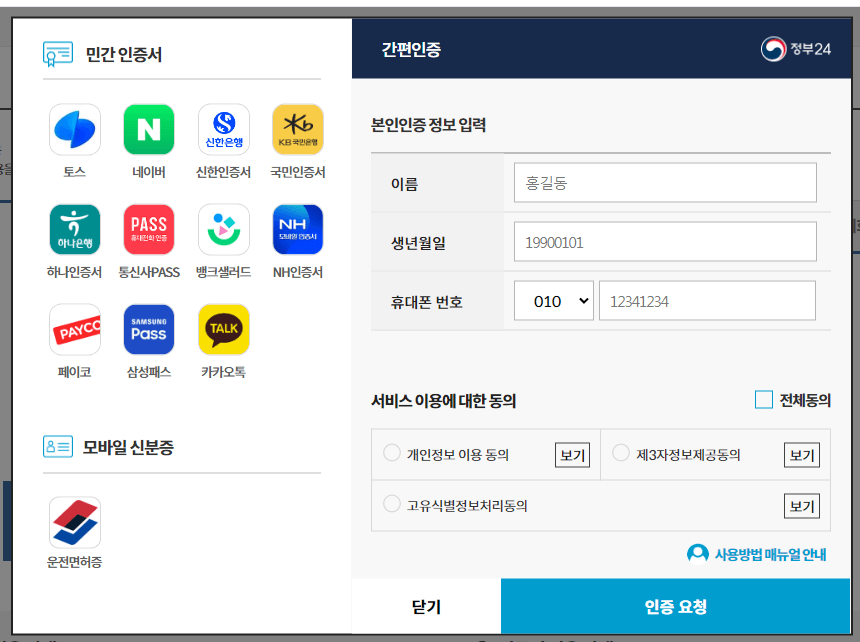Open the phone prefix 010 dropdown
Screen dimensions: 860x642
click(x=554, y=300)
